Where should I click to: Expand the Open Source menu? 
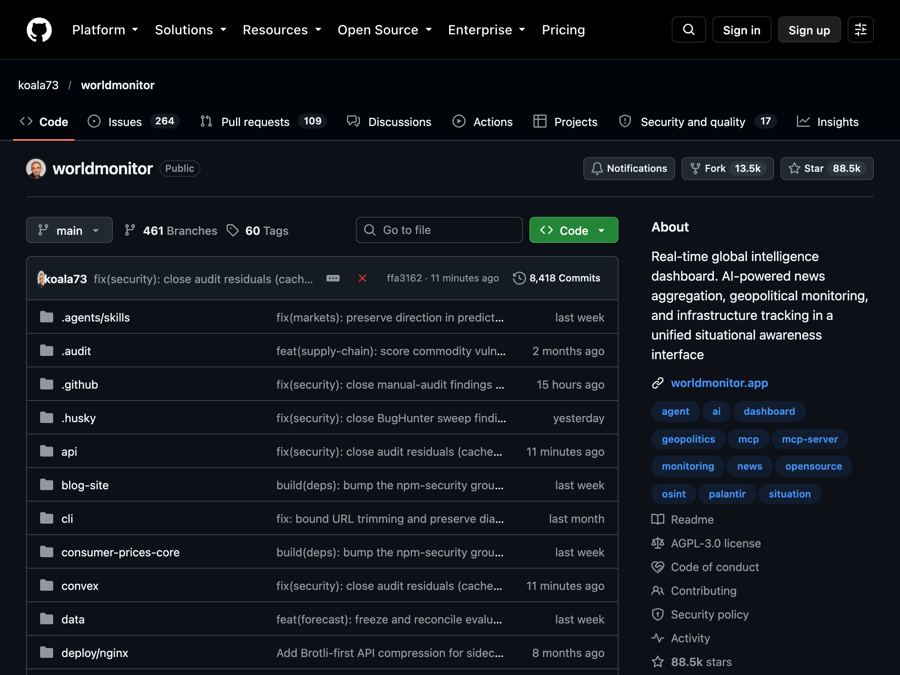pos(385,30)
